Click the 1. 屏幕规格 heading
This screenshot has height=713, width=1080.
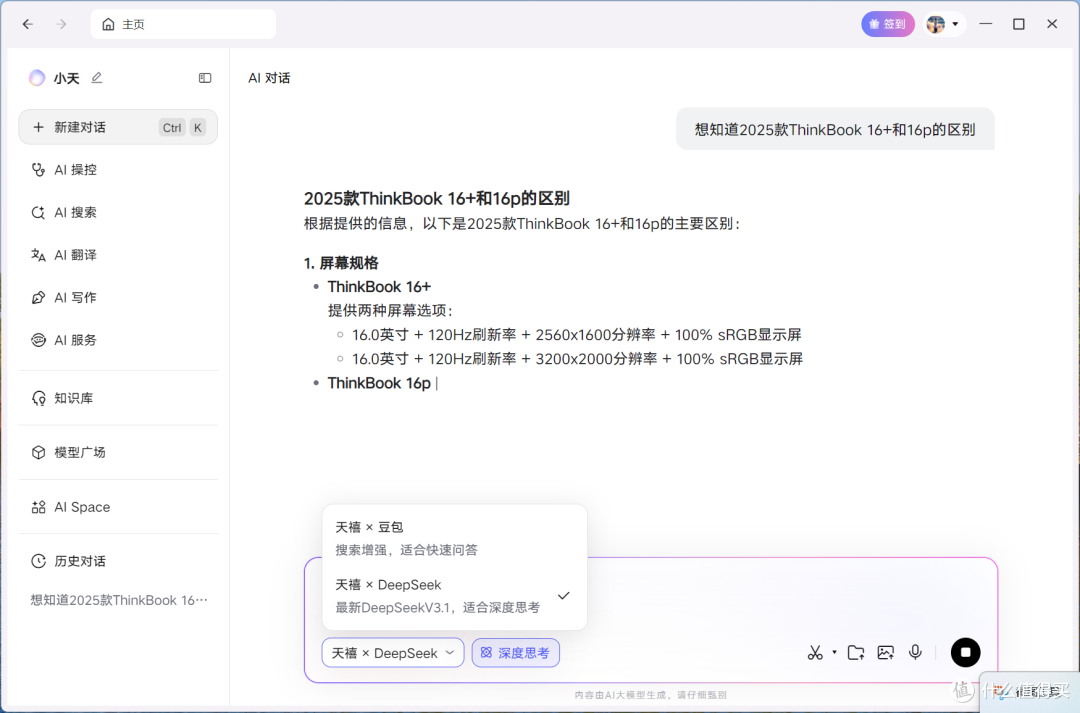[x=341, y=263]
